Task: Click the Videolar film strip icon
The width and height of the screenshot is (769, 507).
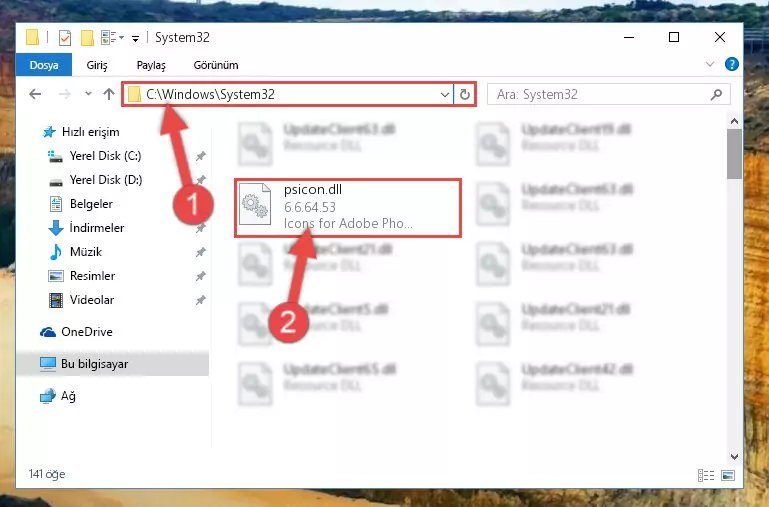Action: (x=56, y=300)
